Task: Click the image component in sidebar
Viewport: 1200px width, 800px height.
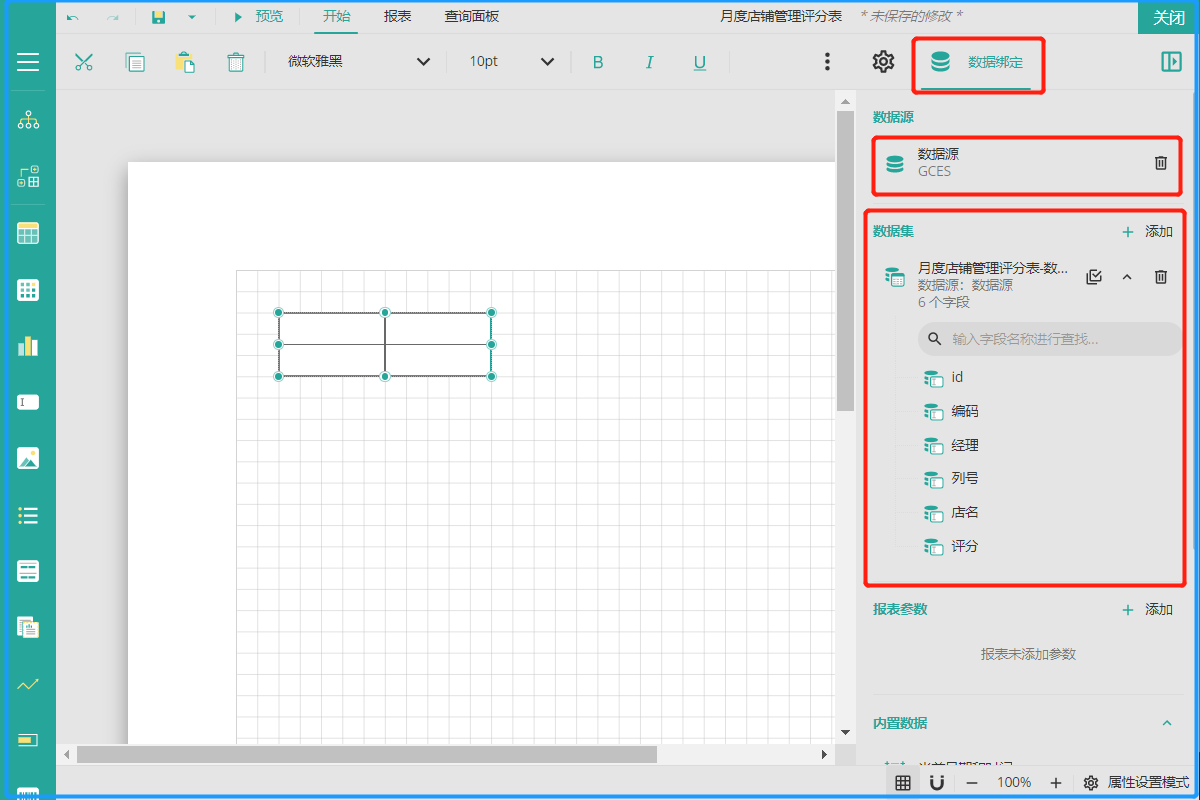Action: [28, 459]
